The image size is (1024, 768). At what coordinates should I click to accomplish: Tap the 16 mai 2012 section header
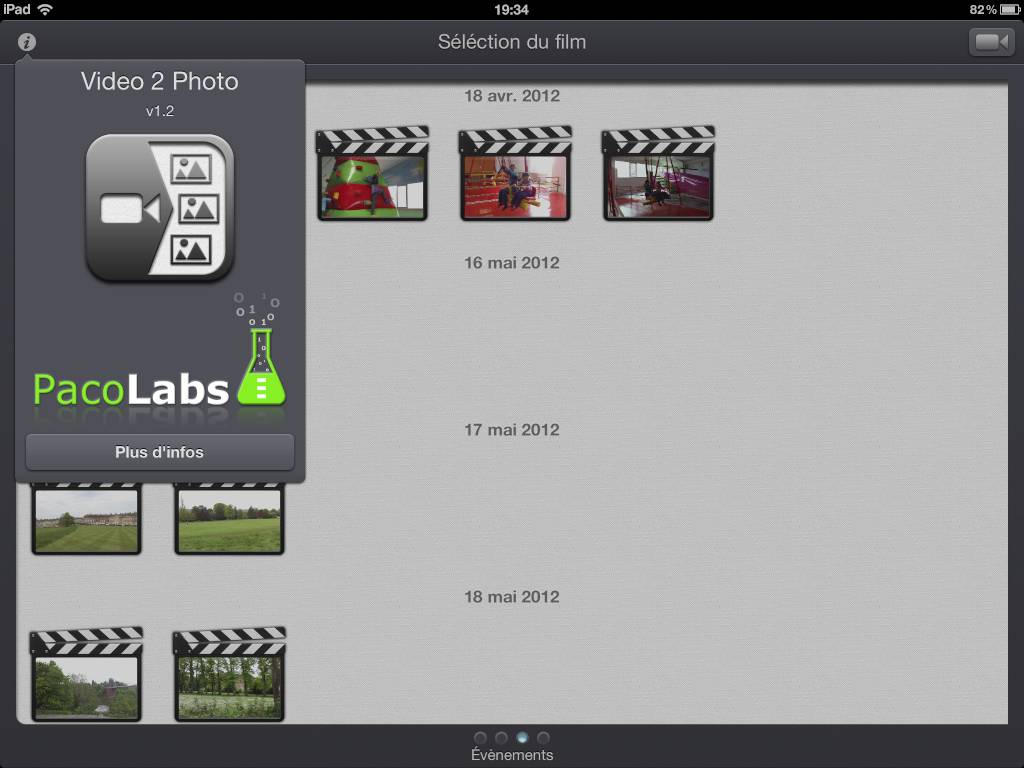pos(512,263)
